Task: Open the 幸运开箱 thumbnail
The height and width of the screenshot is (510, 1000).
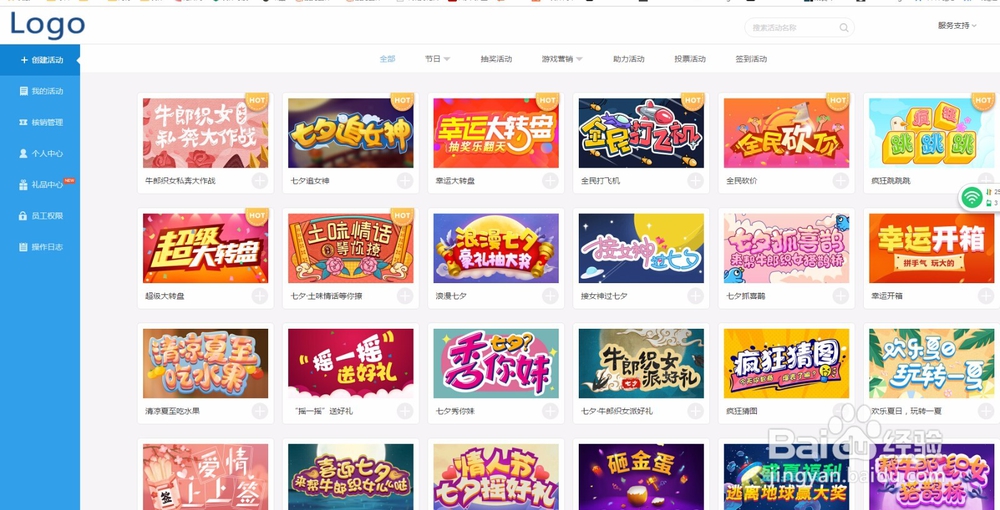Action: click(932, 248)
